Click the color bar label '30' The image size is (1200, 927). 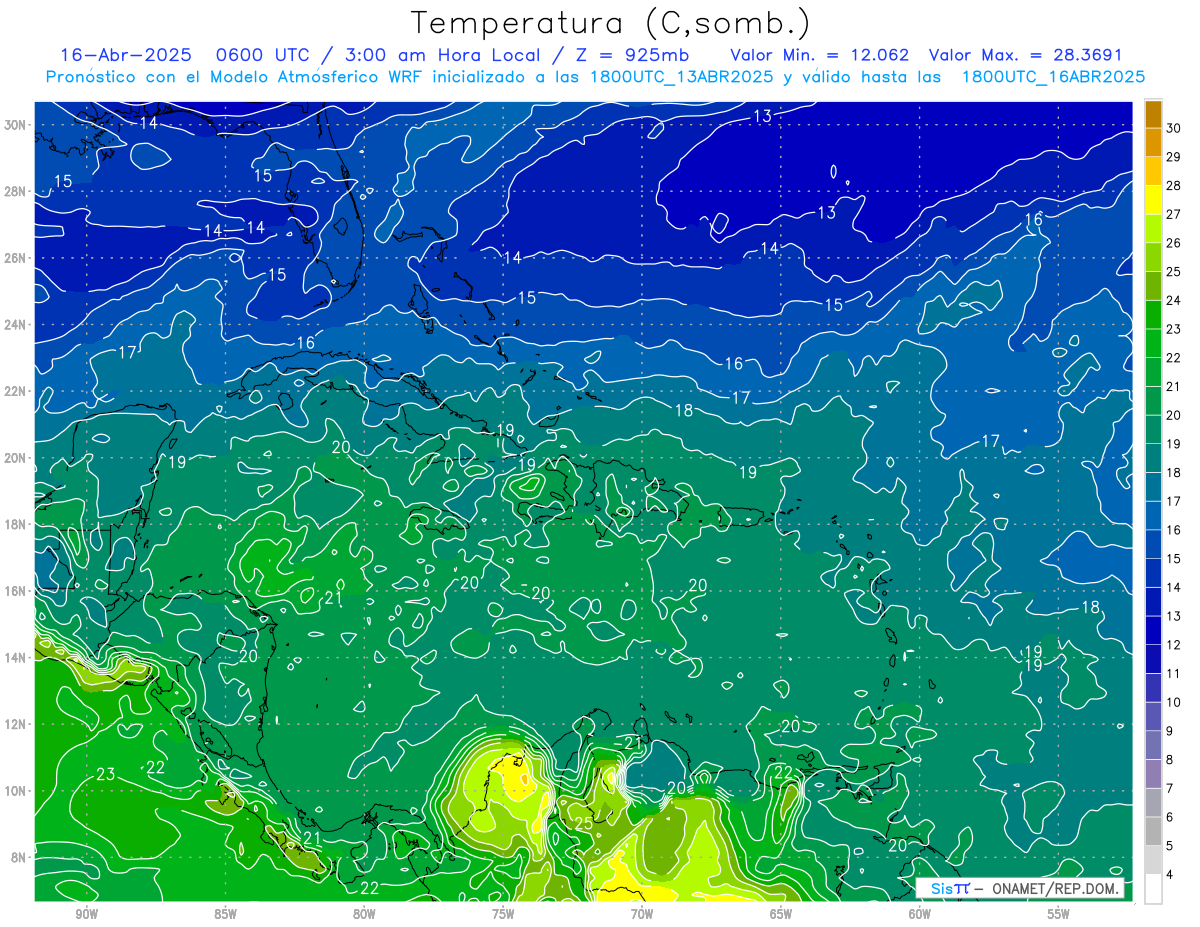click(1174, 129)
